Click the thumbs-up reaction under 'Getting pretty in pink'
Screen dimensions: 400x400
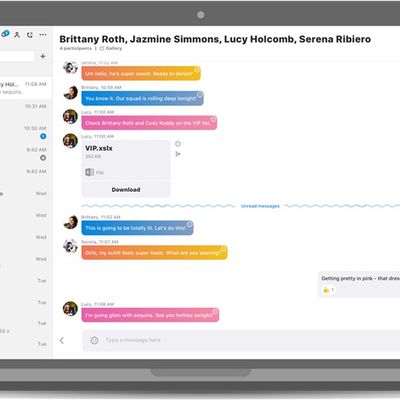click(x=328, y=290)
